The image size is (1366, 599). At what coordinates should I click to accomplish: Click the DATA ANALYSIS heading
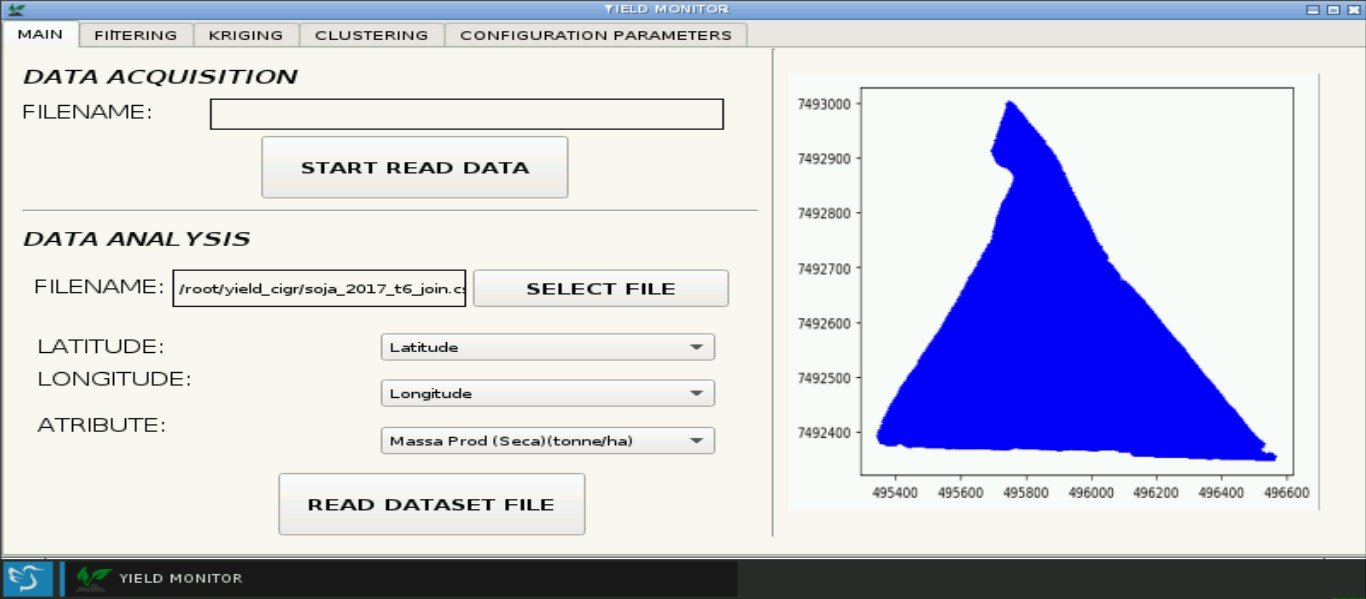(x=136, y=239)
